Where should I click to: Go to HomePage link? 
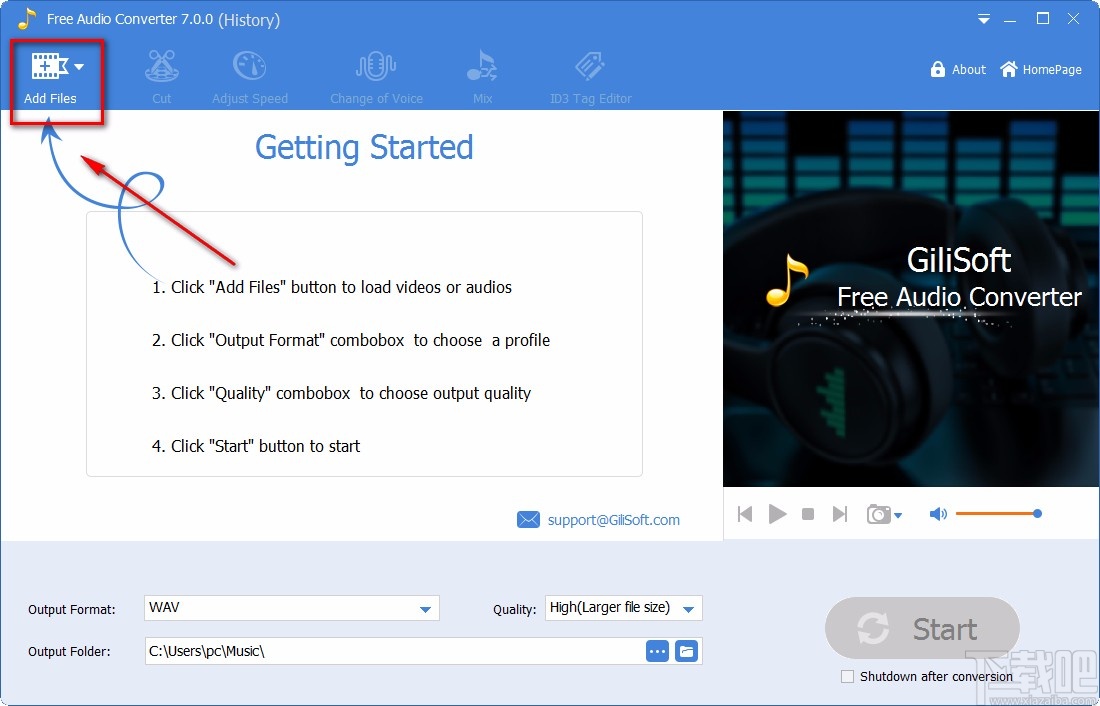pos(1041,69)
